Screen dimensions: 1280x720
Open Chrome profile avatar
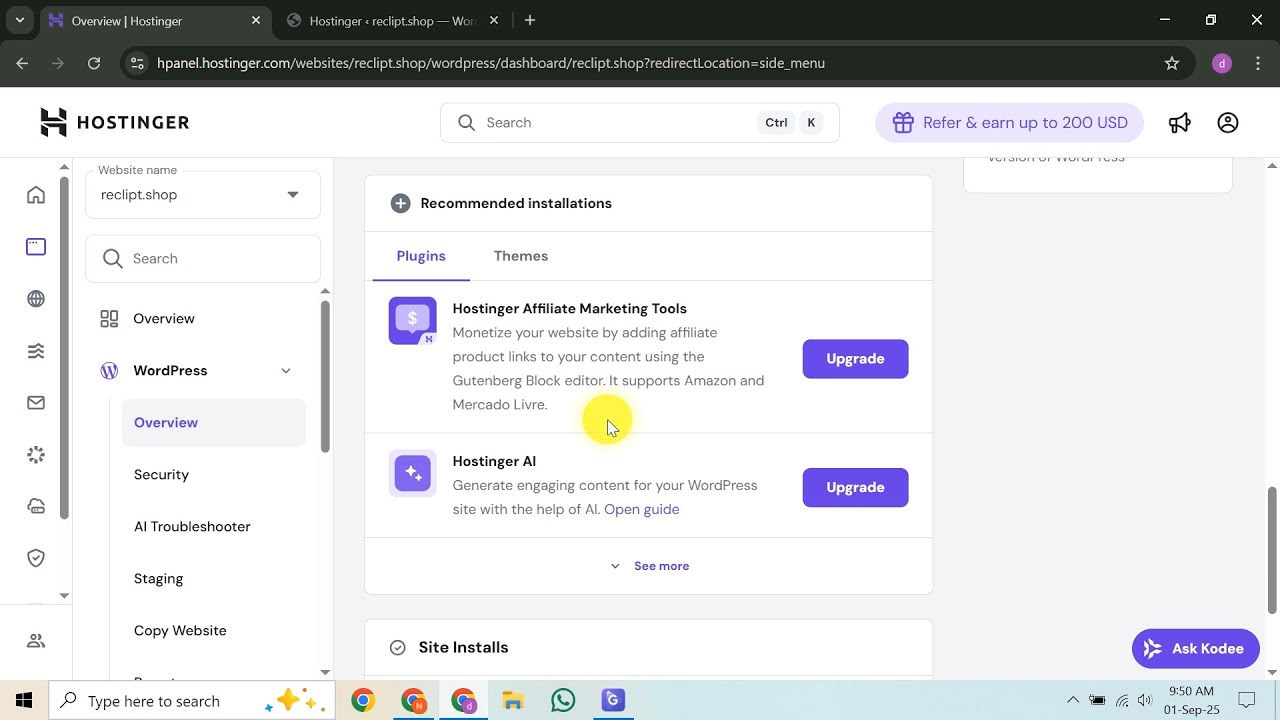1221,63
